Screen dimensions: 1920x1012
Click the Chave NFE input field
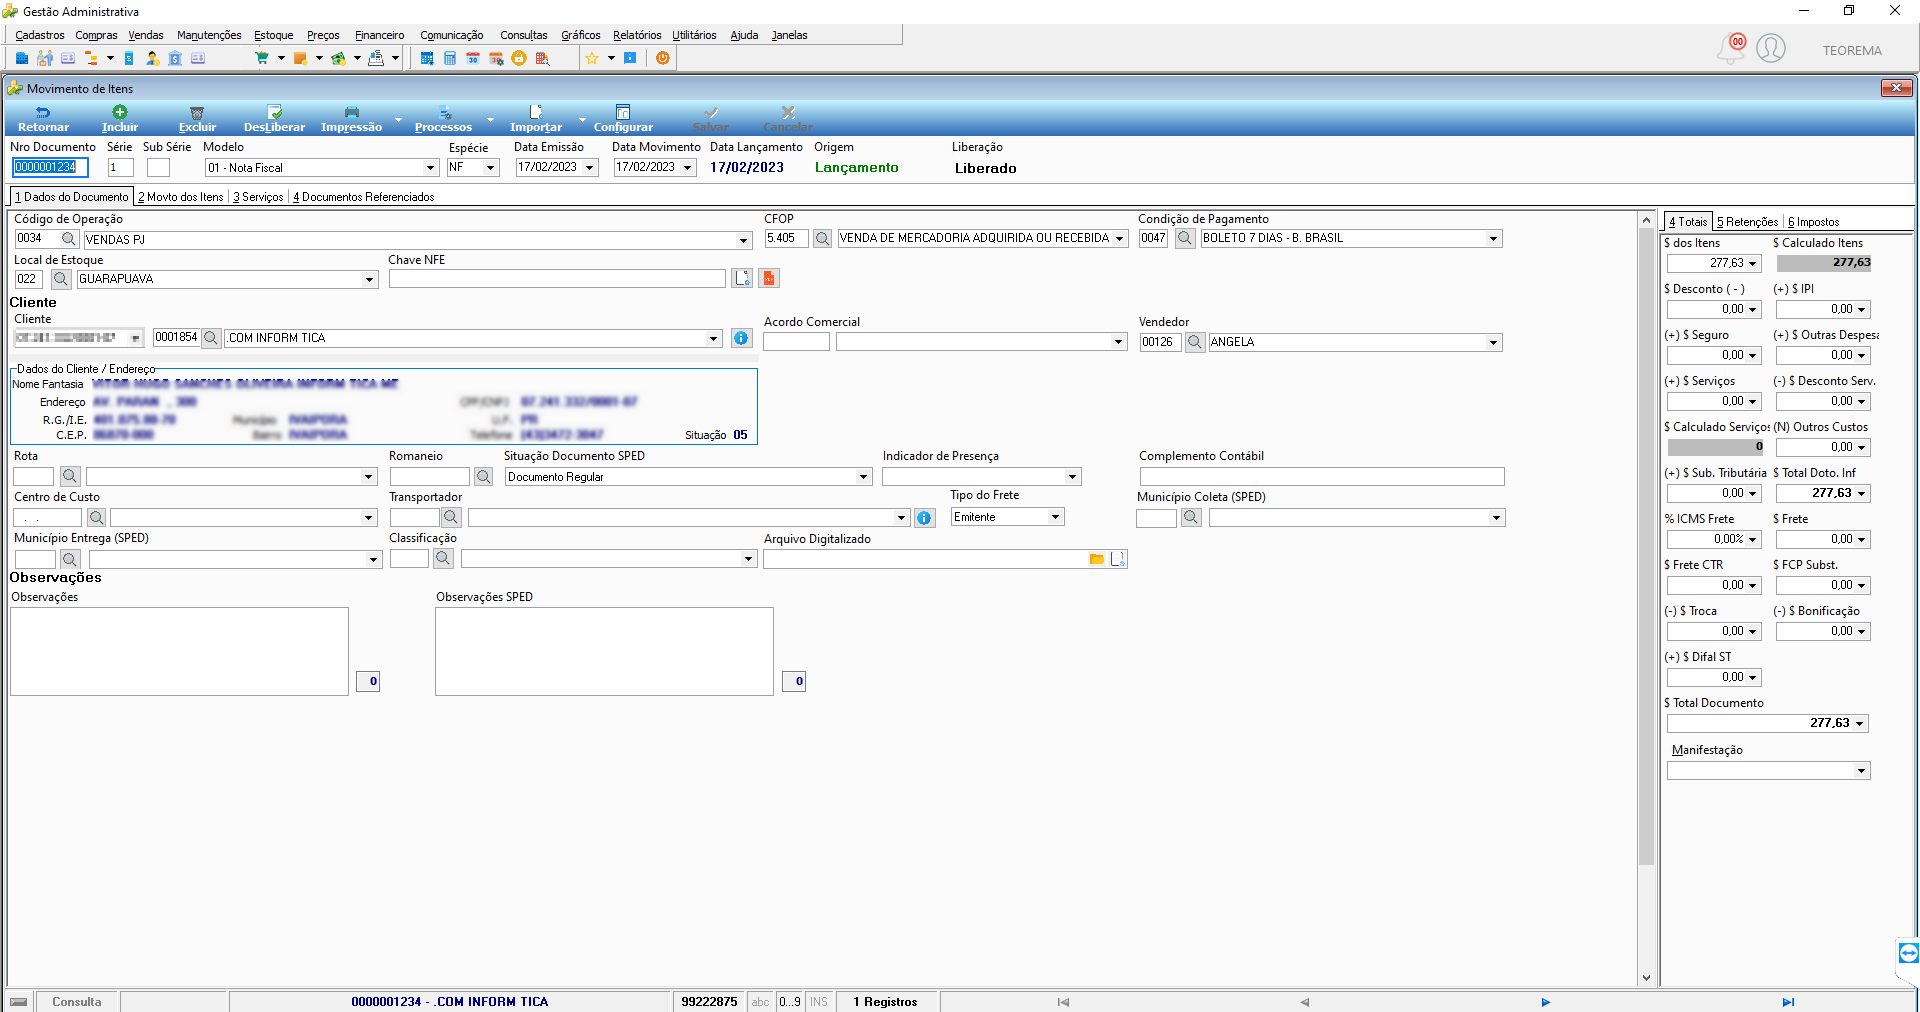558,279
